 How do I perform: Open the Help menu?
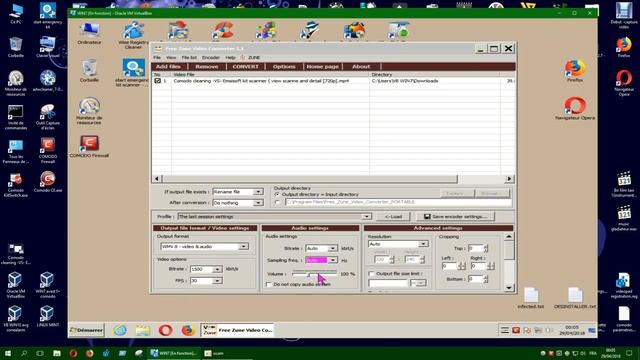(x=230, y=58)
